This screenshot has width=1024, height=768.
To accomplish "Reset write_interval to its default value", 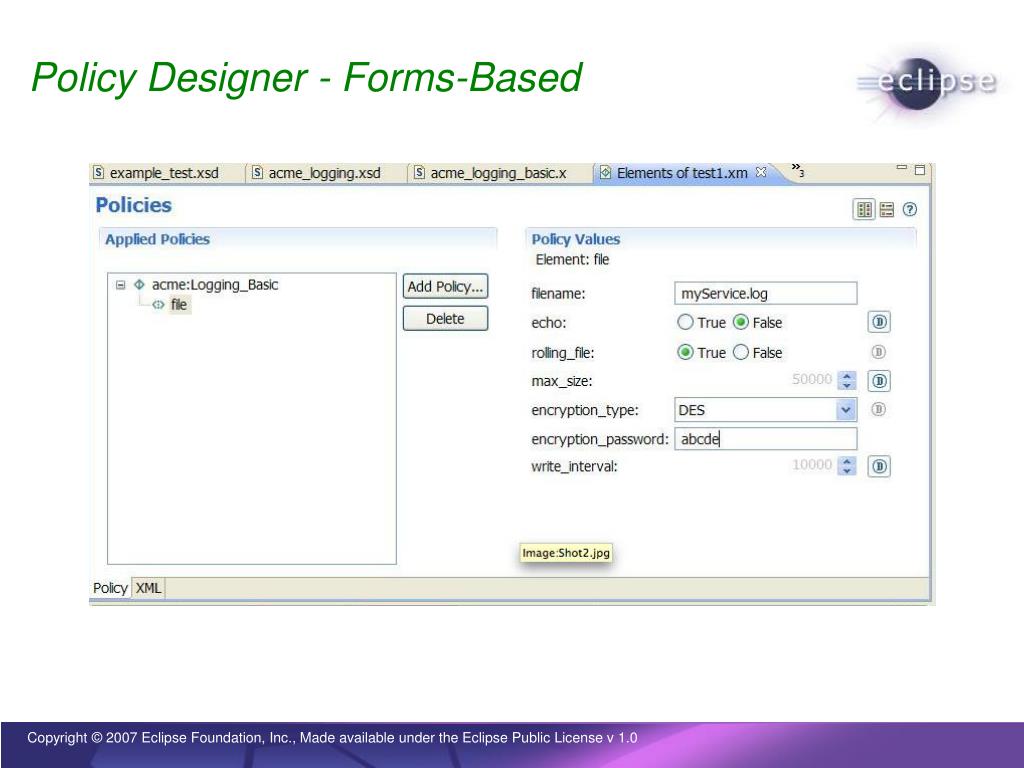I will tap(879, 466).
